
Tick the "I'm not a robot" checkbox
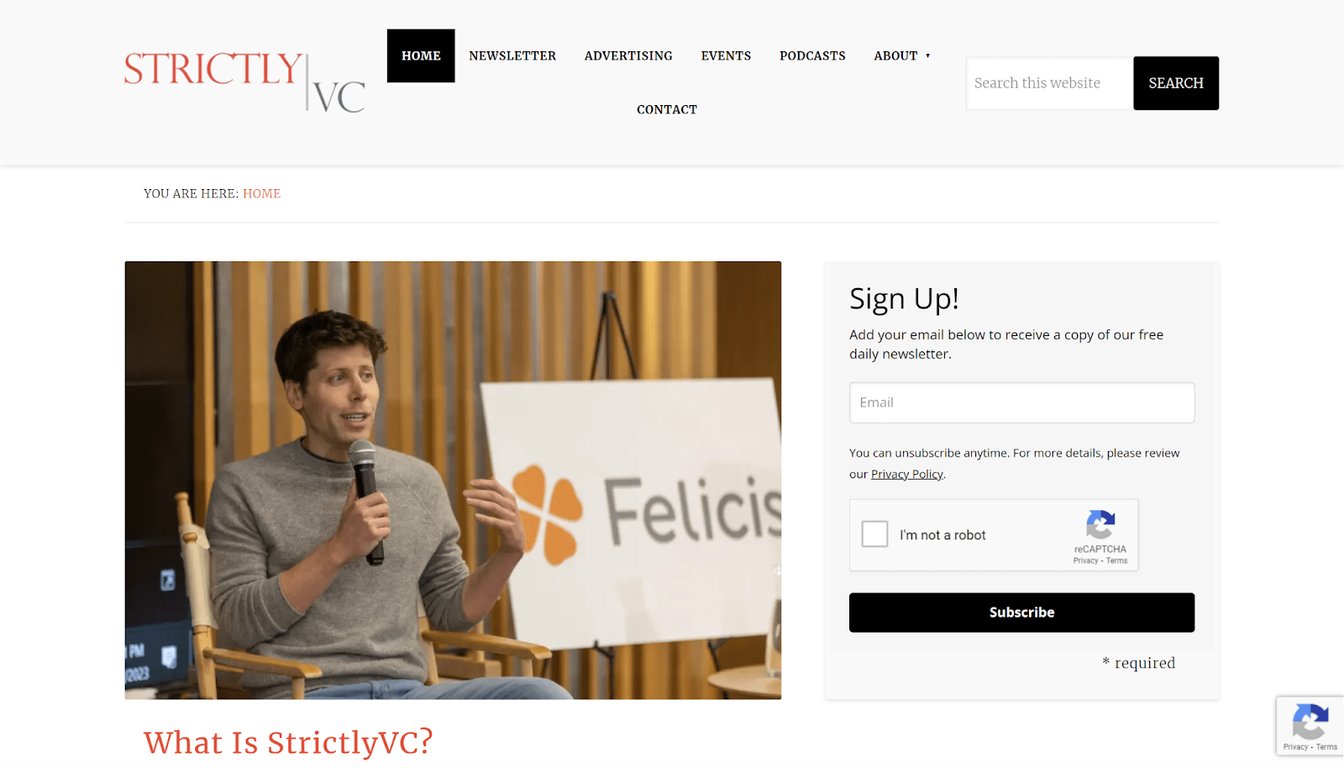(x=875, y=534)
